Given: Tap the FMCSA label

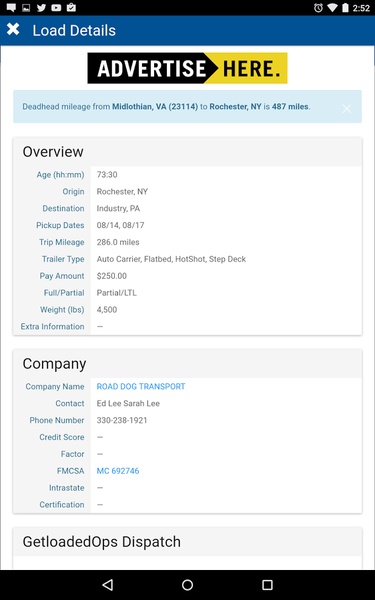Looking at the screenshot, I should (x=70, y=471).
